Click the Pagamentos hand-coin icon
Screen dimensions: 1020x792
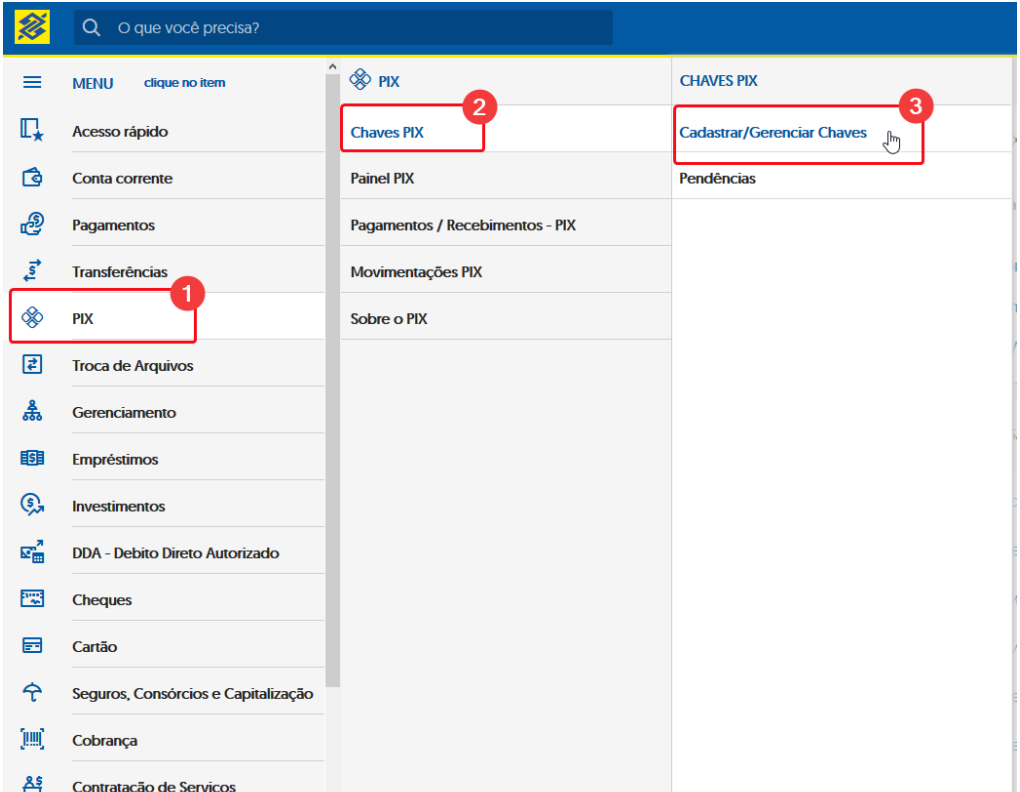(x=32, y=224)
